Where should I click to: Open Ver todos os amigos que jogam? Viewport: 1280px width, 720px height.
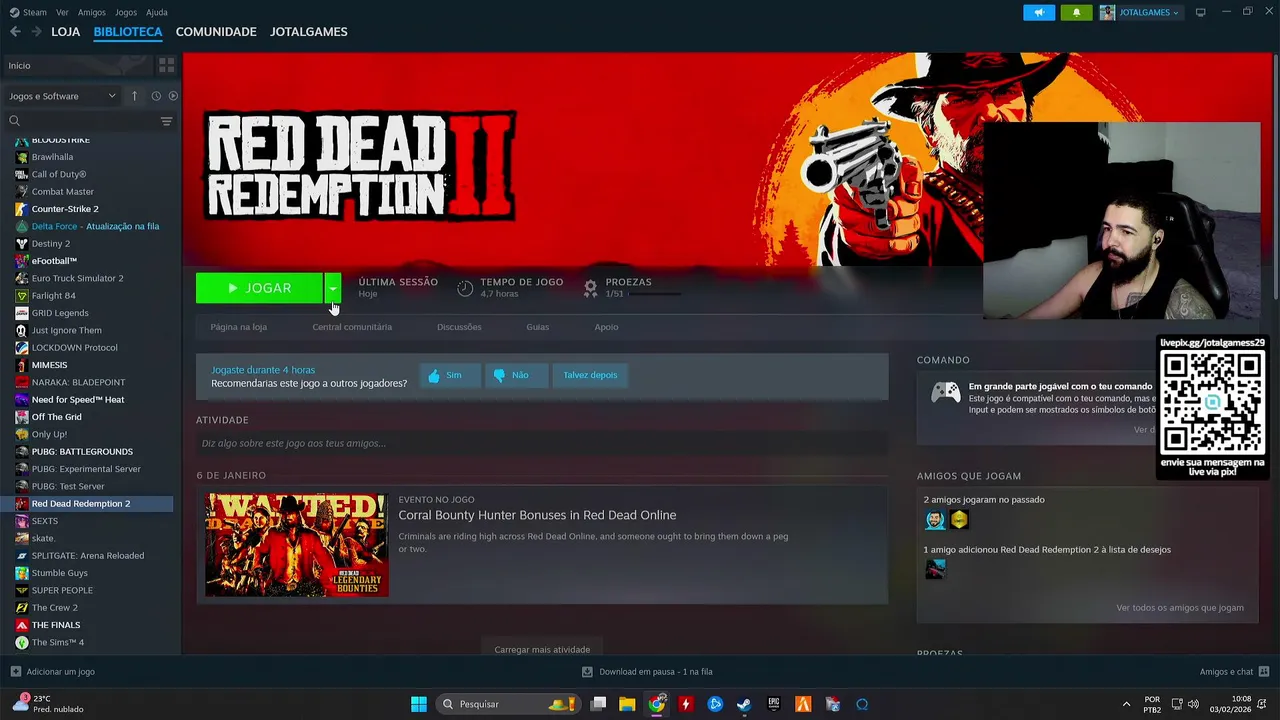click(1180, 608)
